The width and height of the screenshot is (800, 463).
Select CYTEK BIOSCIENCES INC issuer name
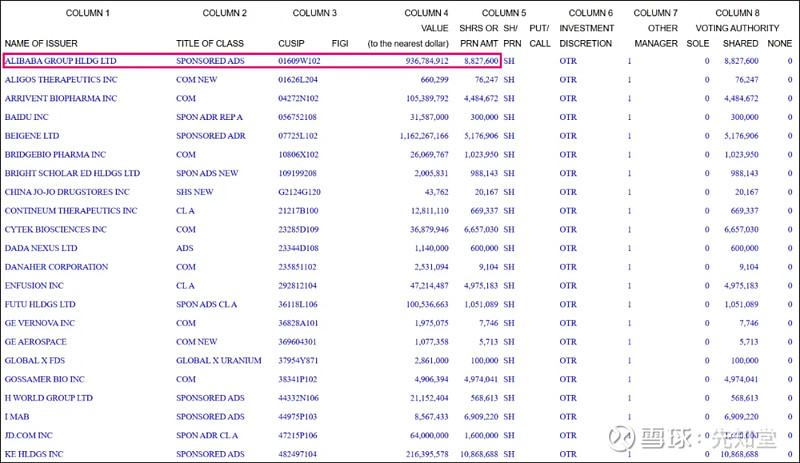(56, 229)
